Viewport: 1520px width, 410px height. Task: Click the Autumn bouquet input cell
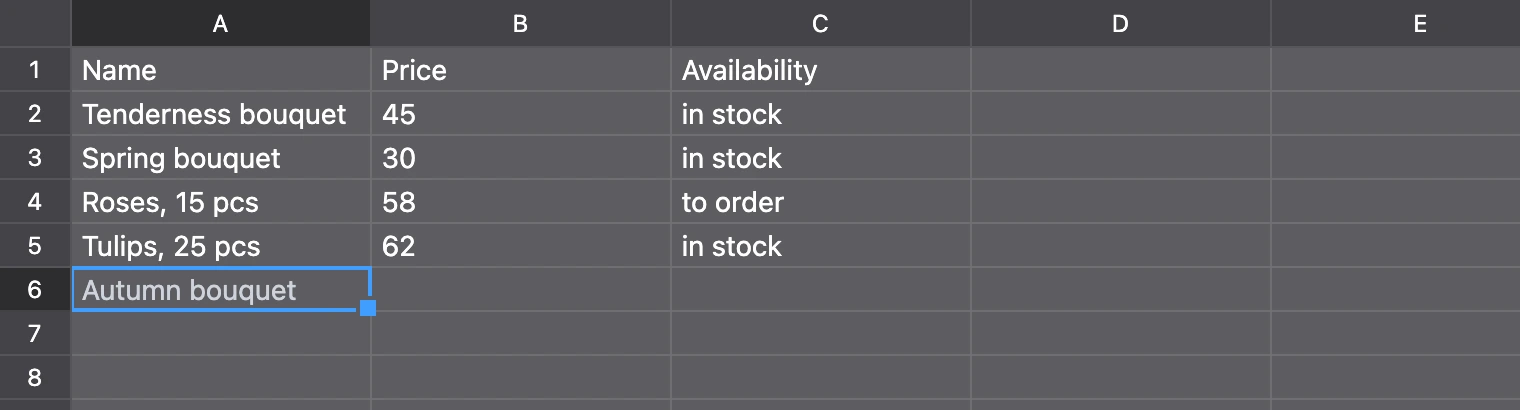click(221, 290)
